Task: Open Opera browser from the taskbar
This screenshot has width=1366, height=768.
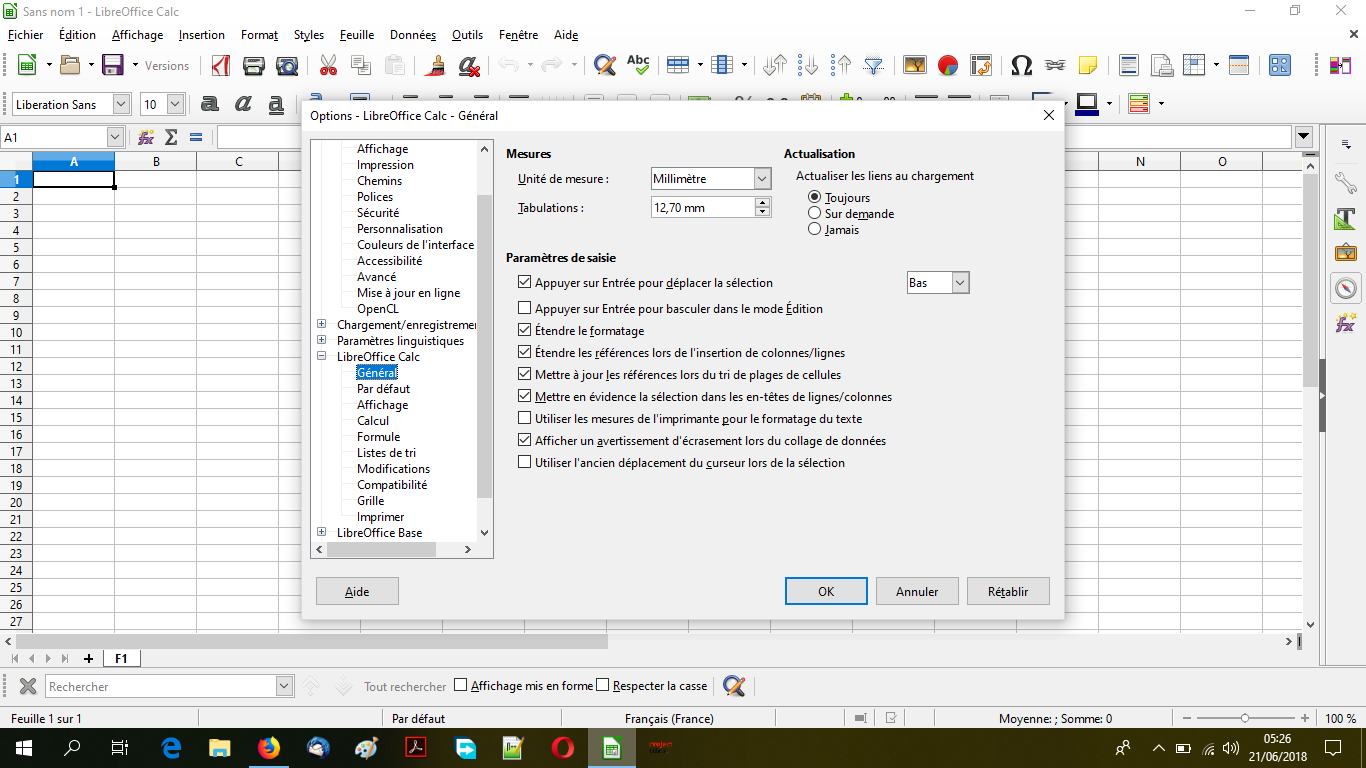Action: pos(562,747)
